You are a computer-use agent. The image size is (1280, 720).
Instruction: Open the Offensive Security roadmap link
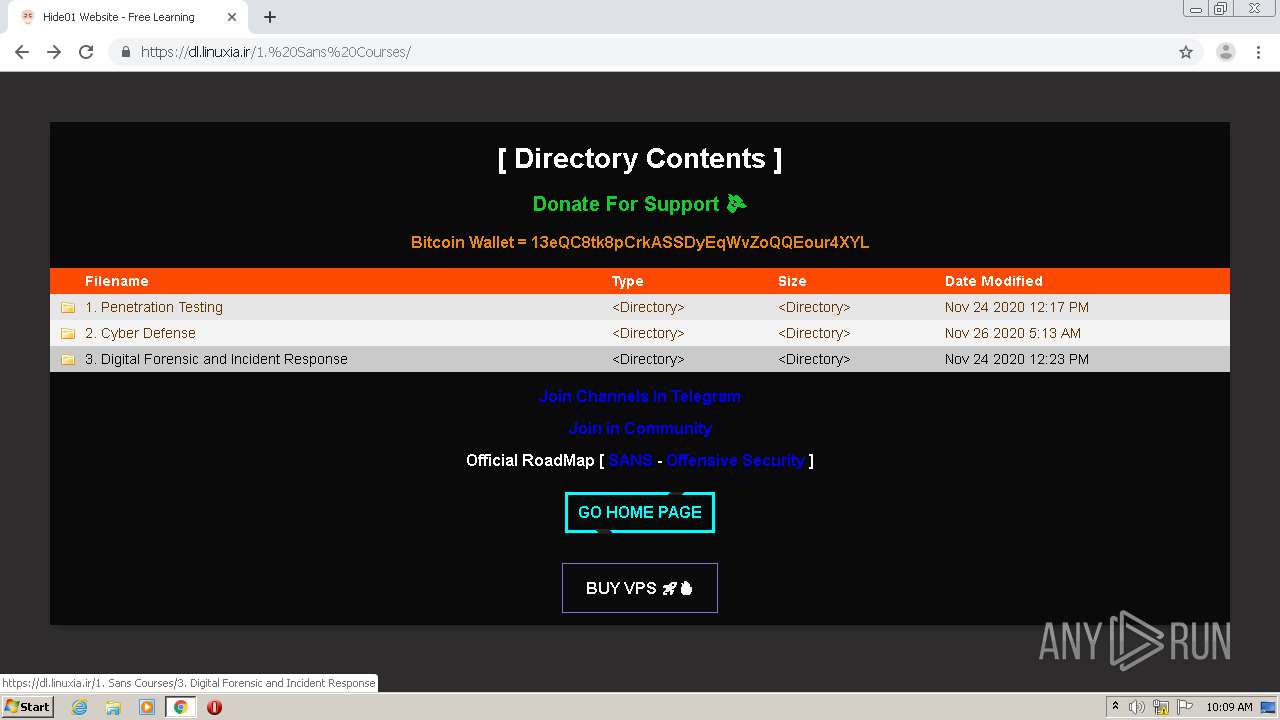tap(735, 460)
